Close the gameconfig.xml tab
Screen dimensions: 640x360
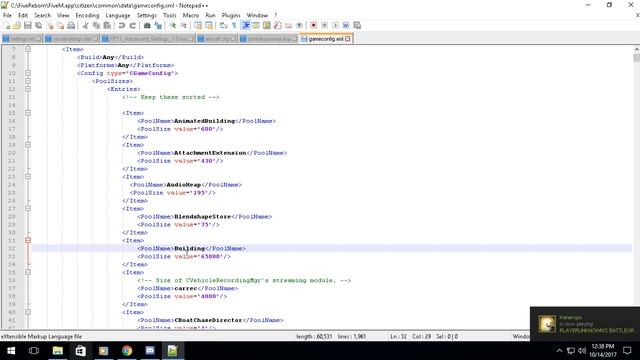tap(348, 39)
